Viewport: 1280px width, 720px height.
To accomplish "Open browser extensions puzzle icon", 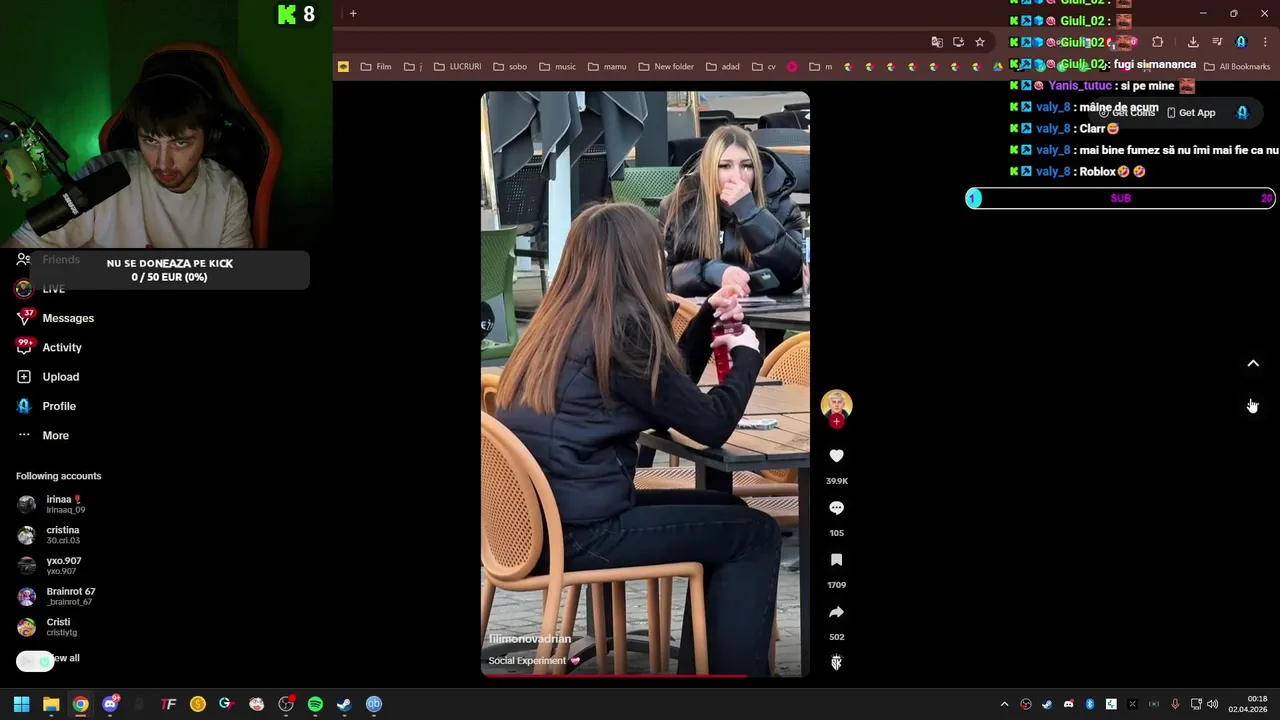I will click(x=1158, y=42).
